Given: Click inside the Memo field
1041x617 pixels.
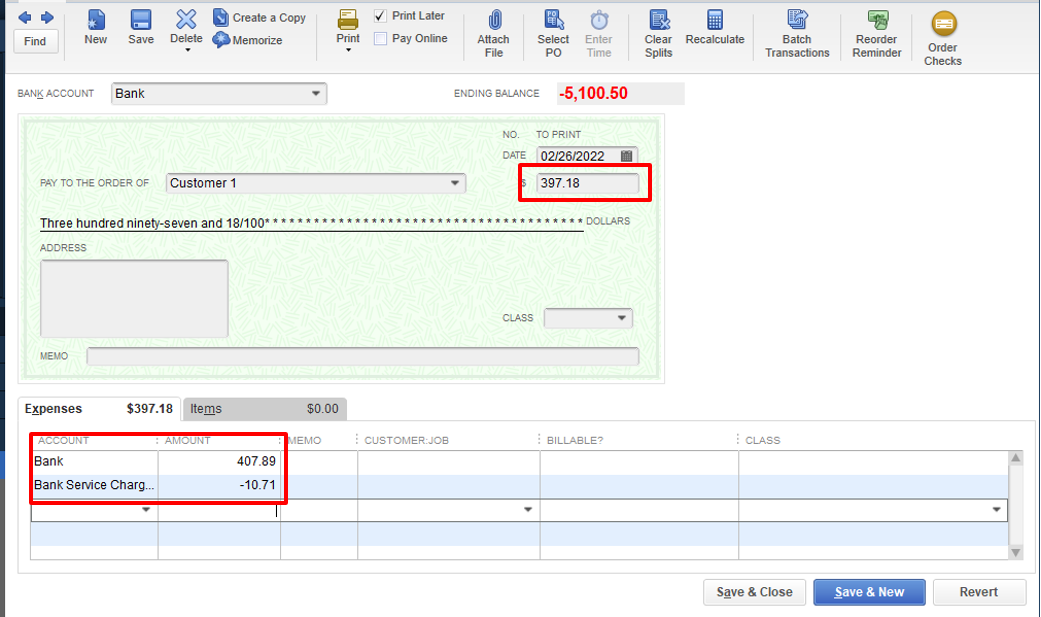Looking at the screenshot, I should (363, 356).
